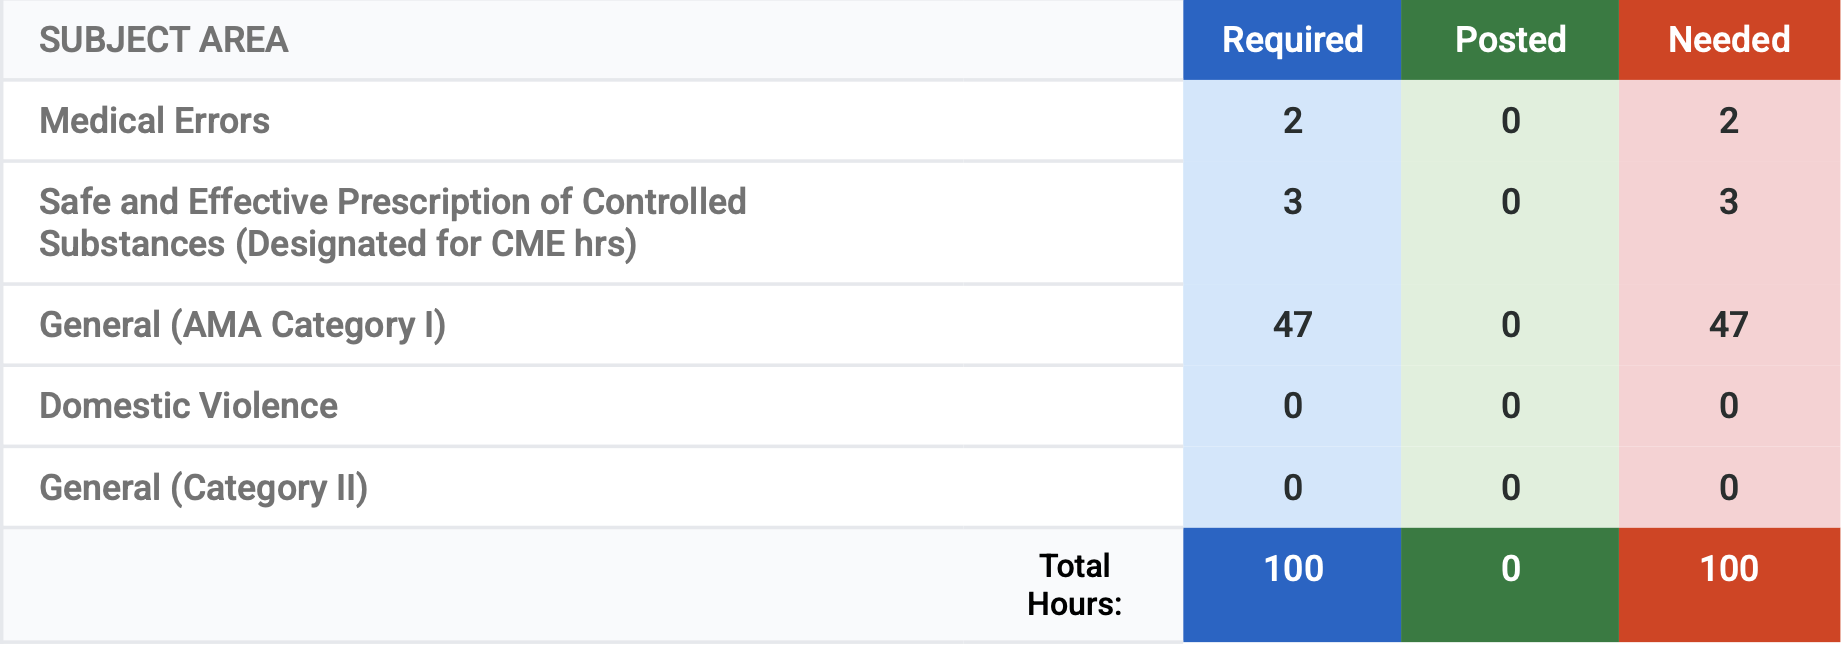Click the green Posted column header

point(1510,40)
